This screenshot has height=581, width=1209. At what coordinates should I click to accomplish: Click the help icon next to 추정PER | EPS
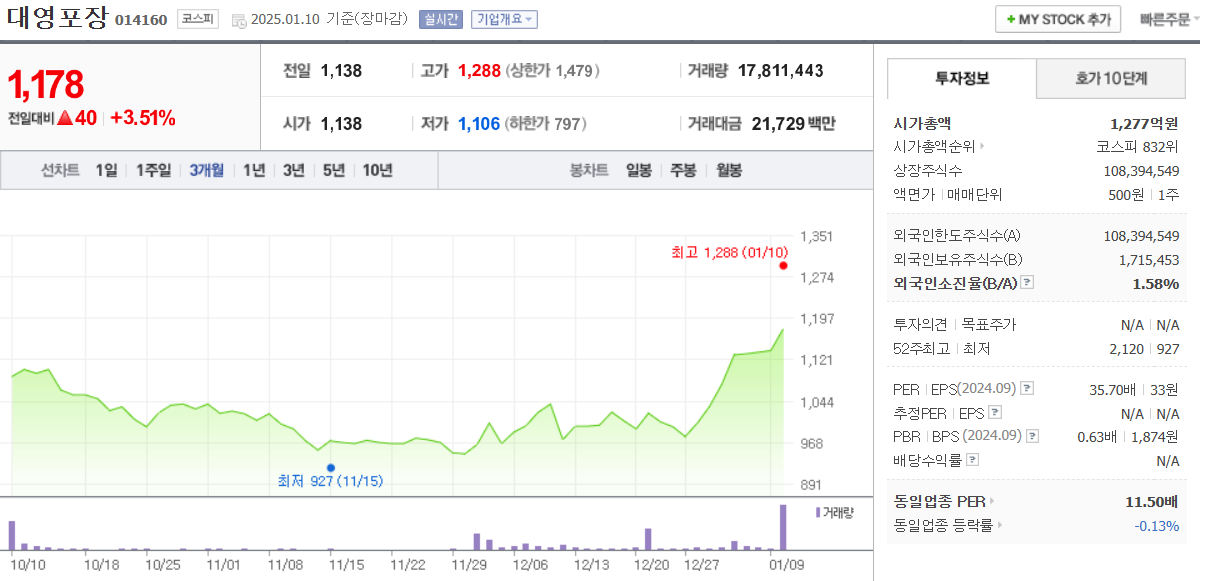[994, 412]
